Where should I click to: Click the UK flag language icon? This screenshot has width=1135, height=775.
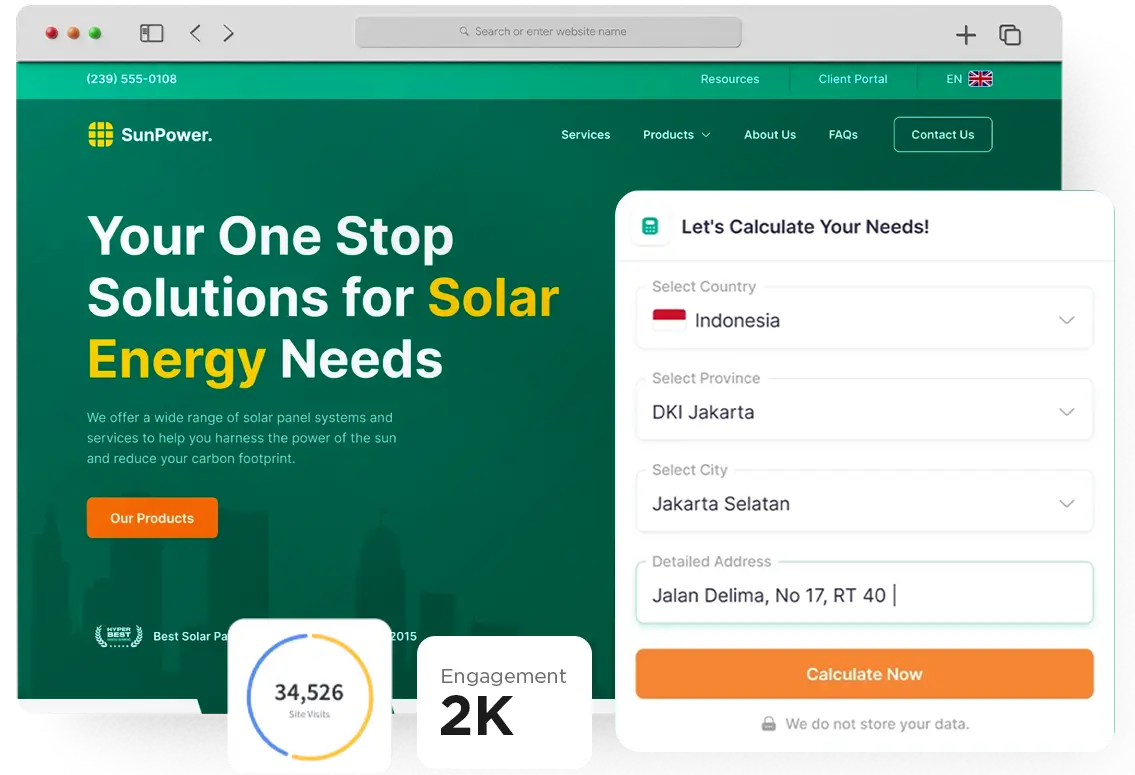(x=980, y=79)
